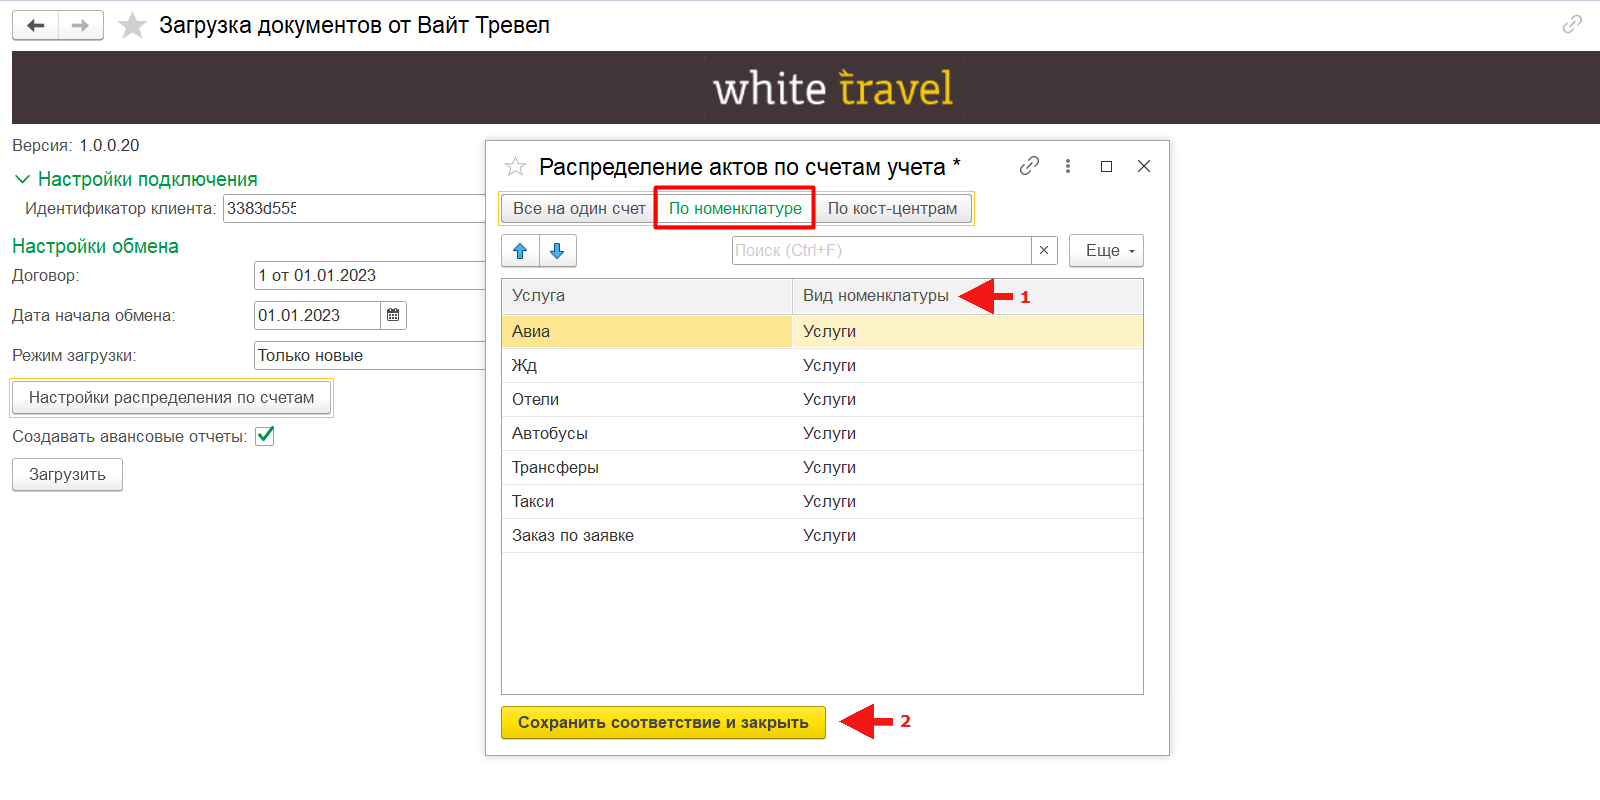Switch to the 'По кост-центрам' tab
This screenshot has width=1600, height=800.
[x=892, y=209]
